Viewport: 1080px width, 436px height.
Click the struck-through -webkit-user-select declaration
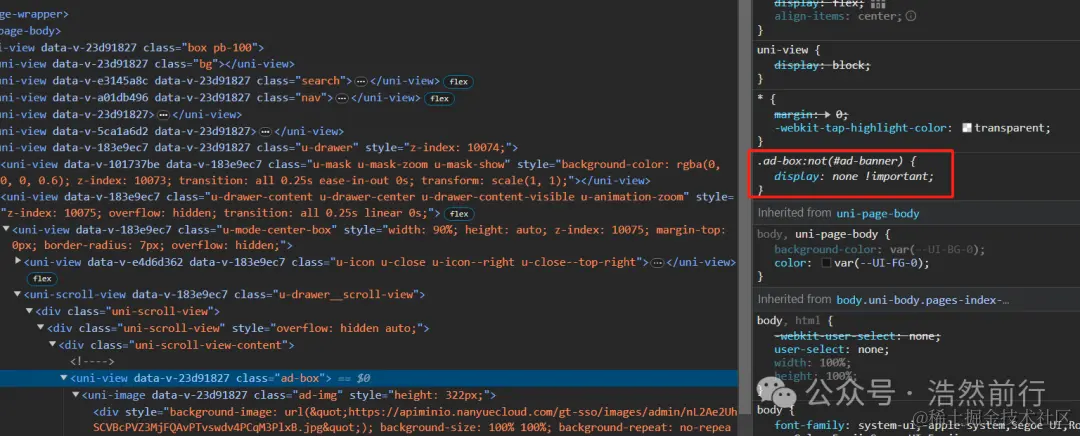(x=858, y=336)
